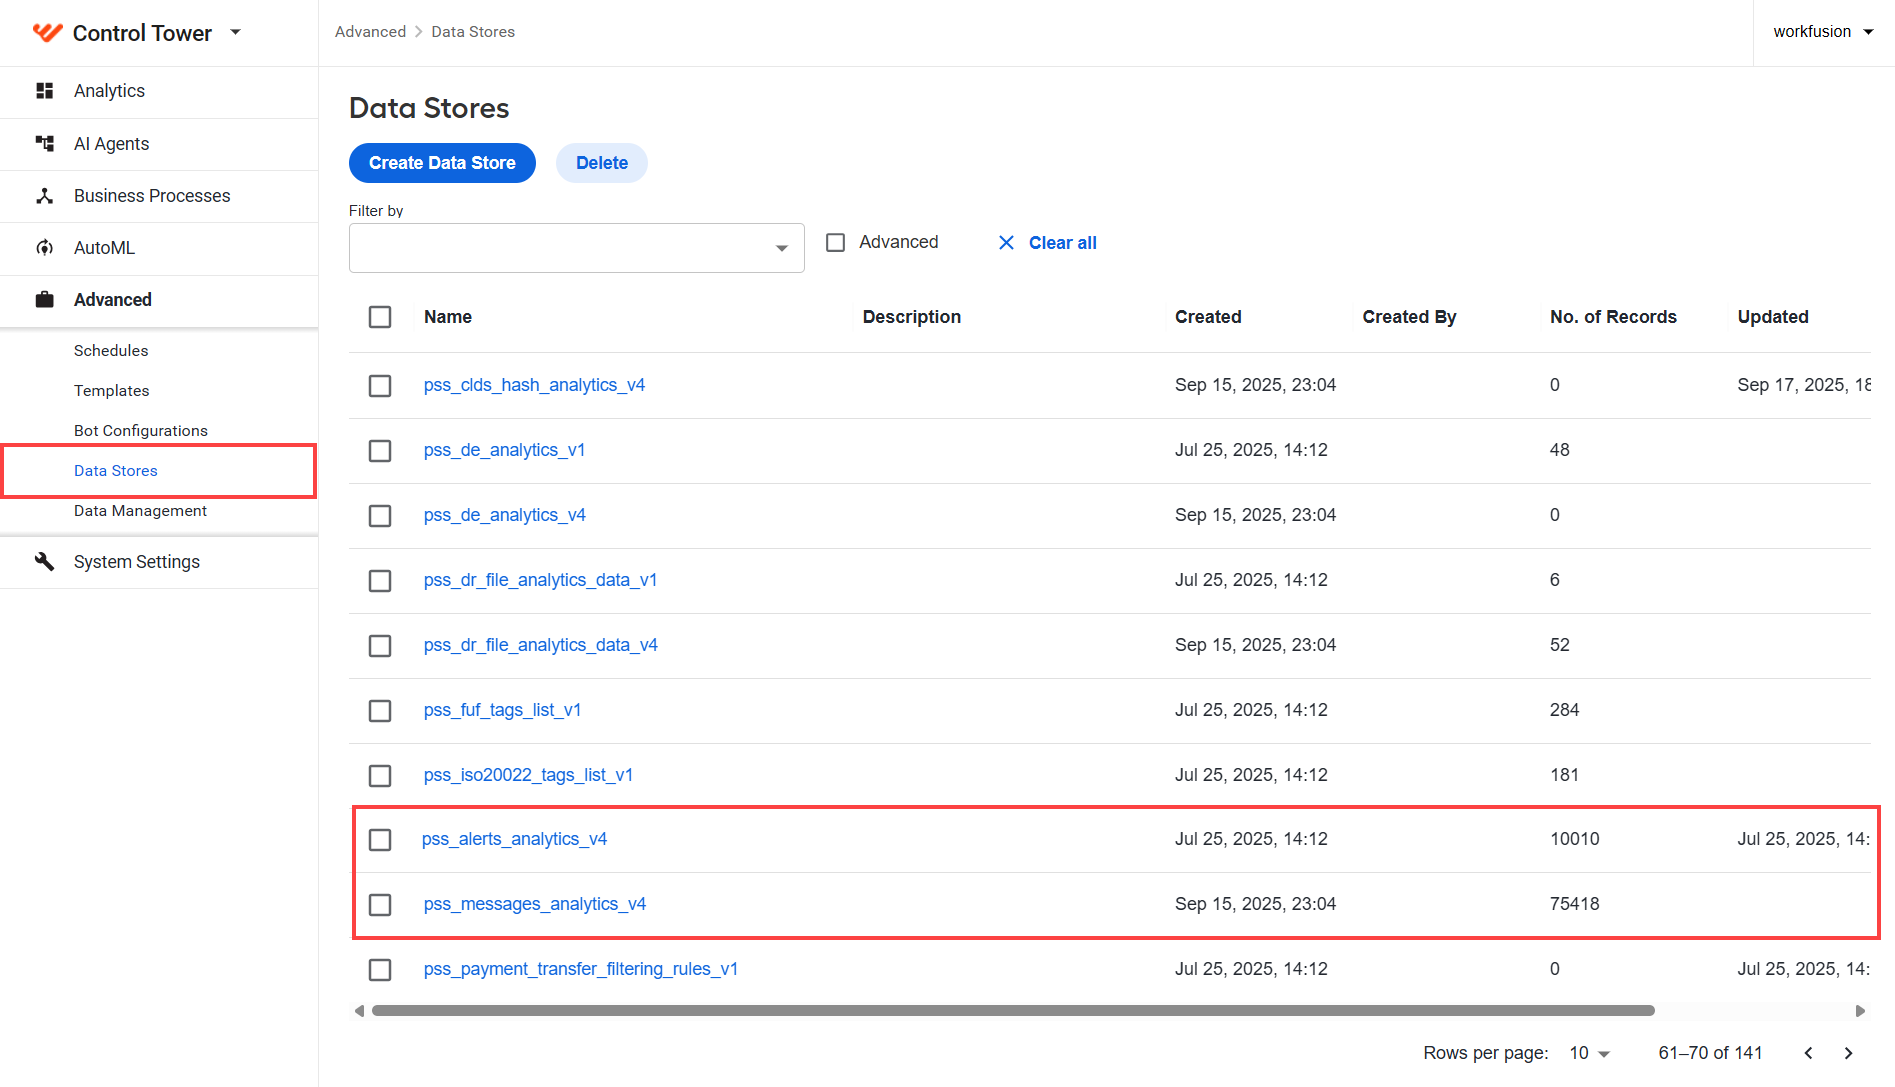The width and height of the screenshot is (1895, 1087).
Task: Click the Create Data Store button
Action: [x=442, y=163]
